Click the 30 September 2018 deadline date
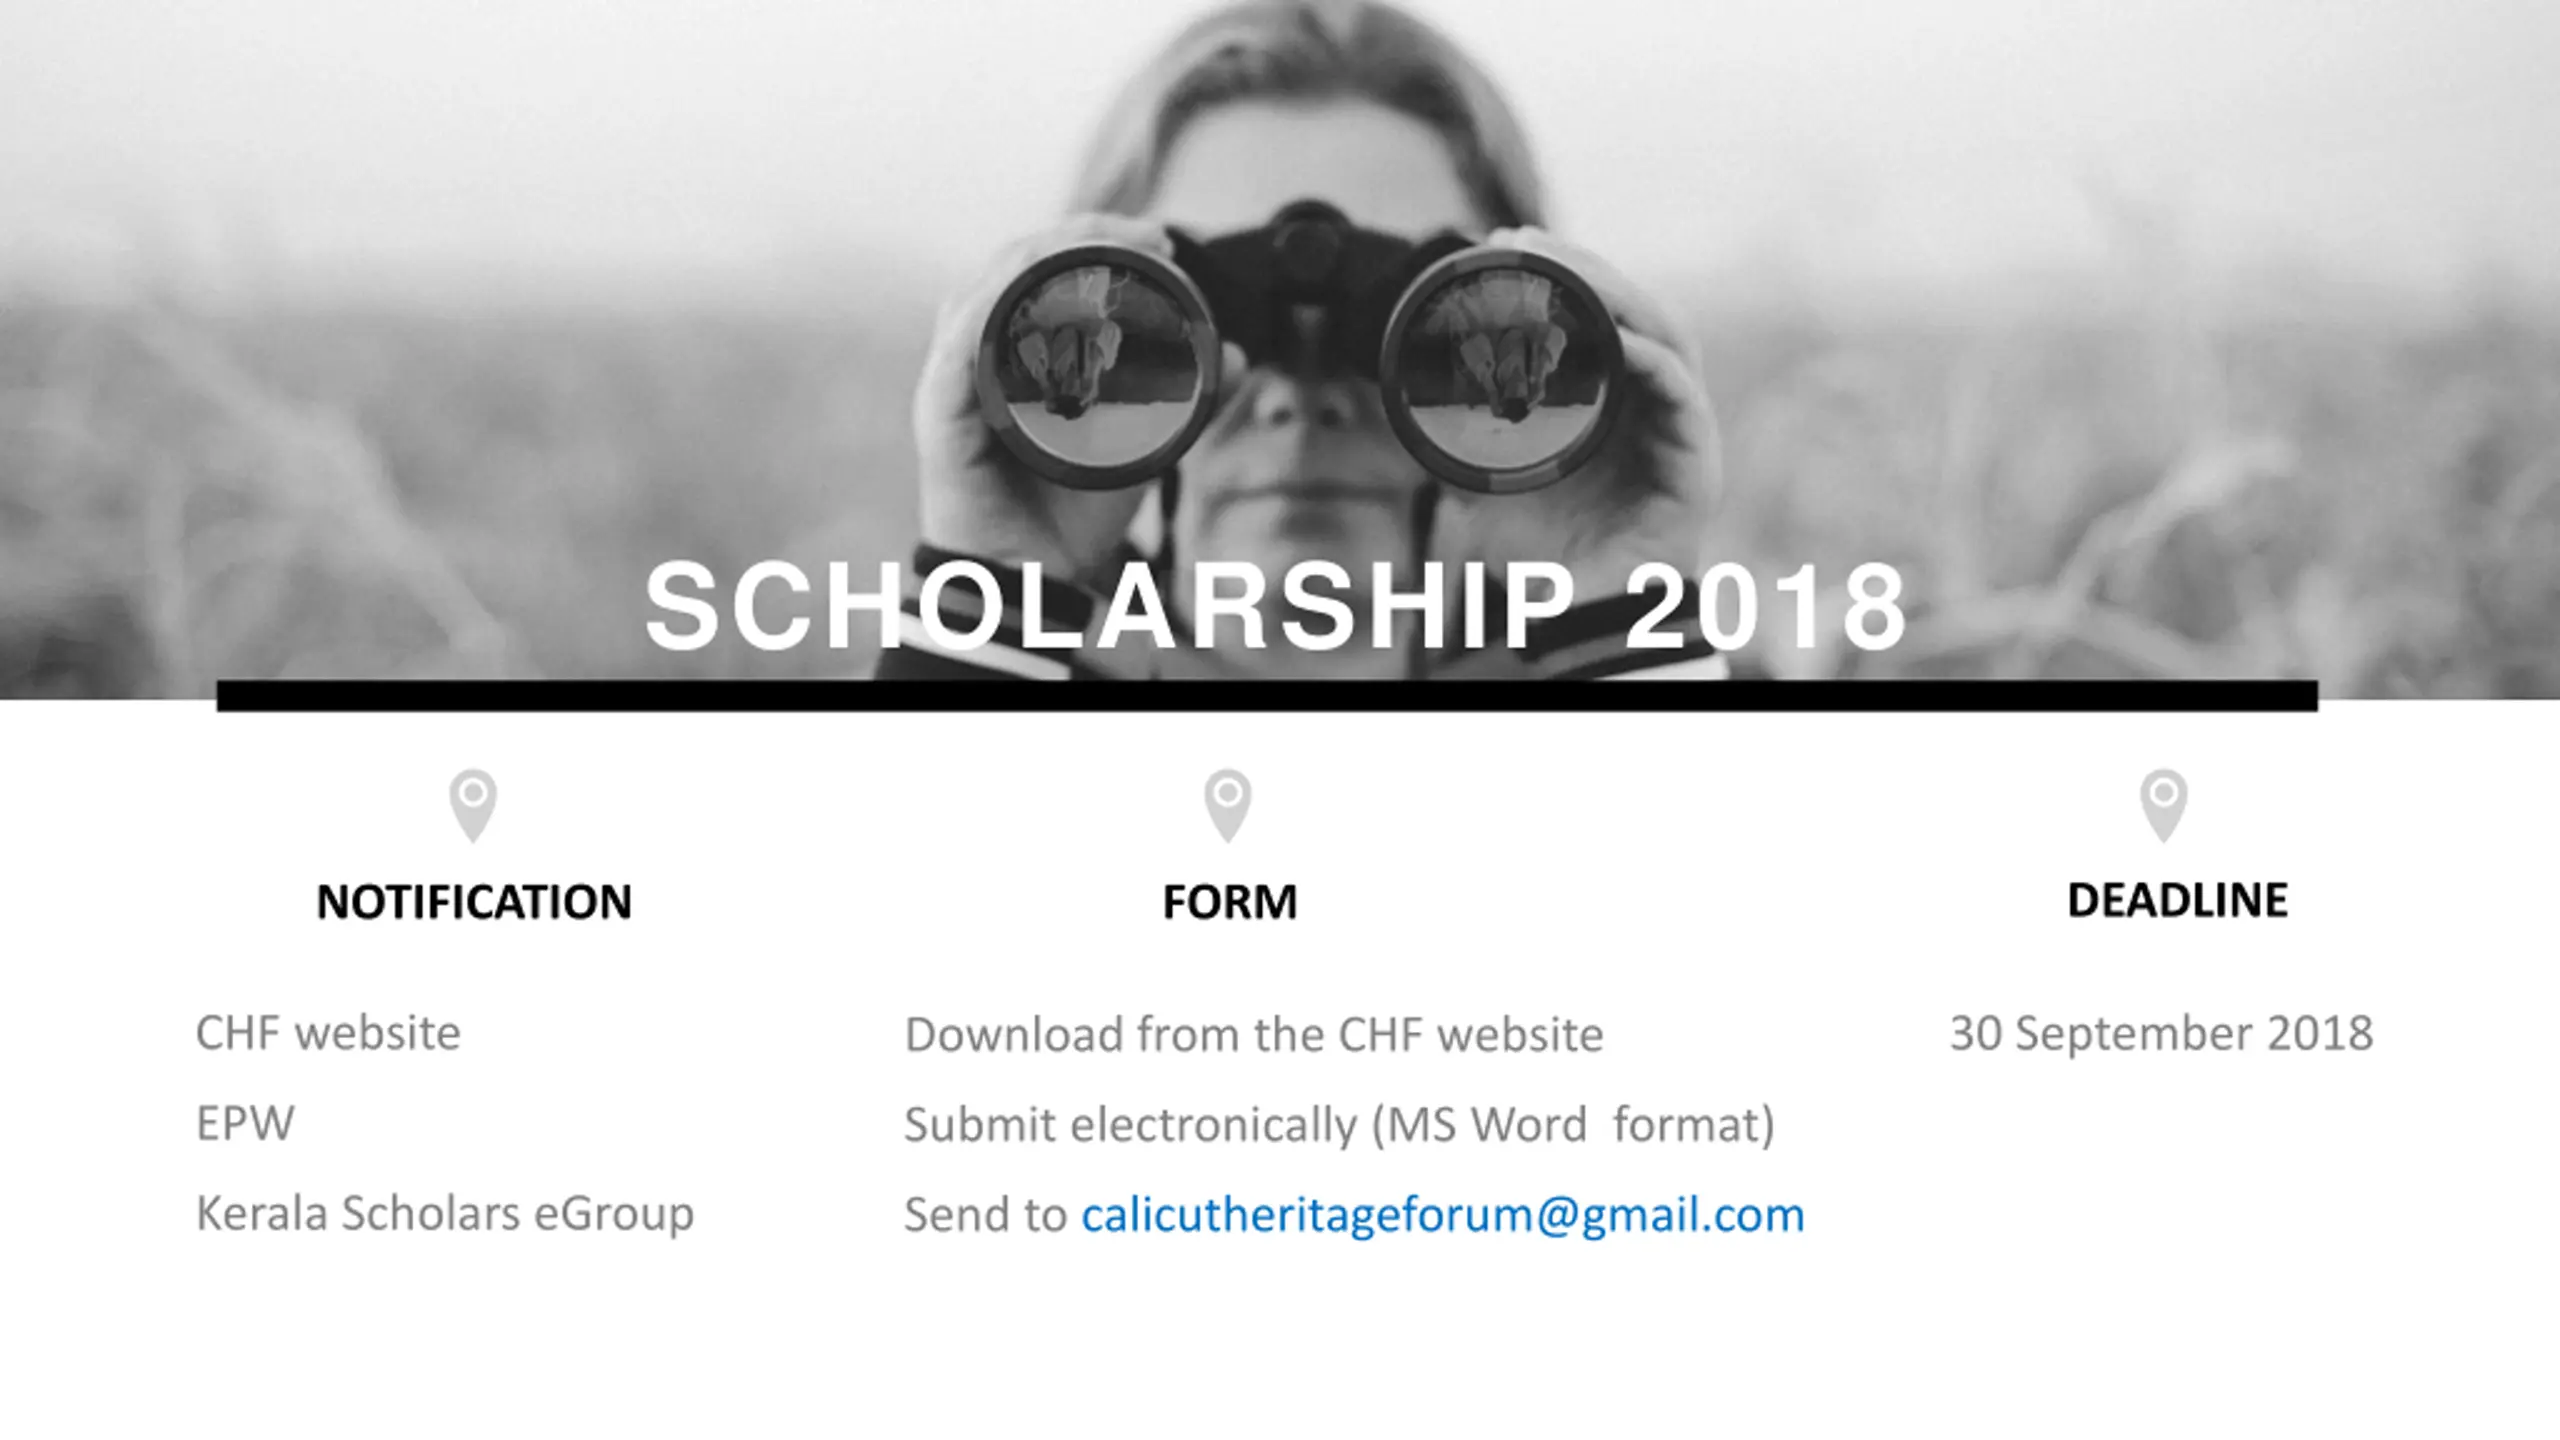This screenshot has width=2560, height=1440. point(2161,1034)
